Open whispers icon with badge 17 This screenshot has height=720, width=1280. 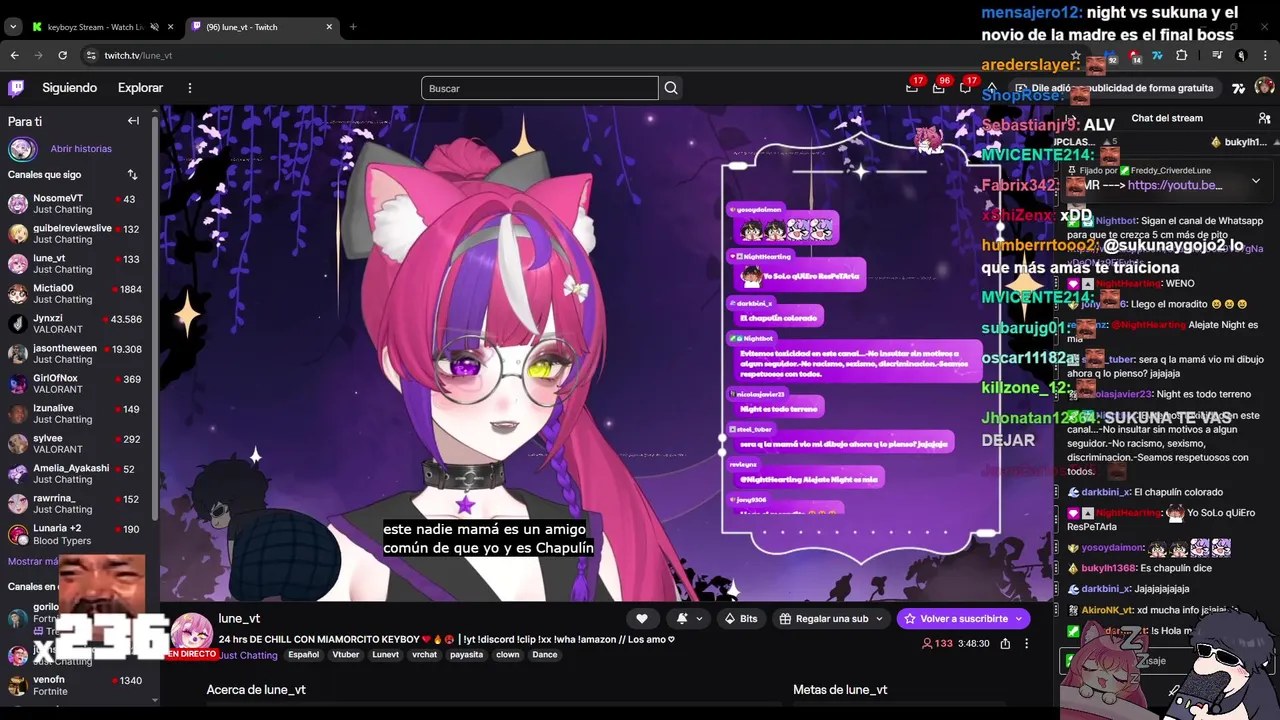965,88
